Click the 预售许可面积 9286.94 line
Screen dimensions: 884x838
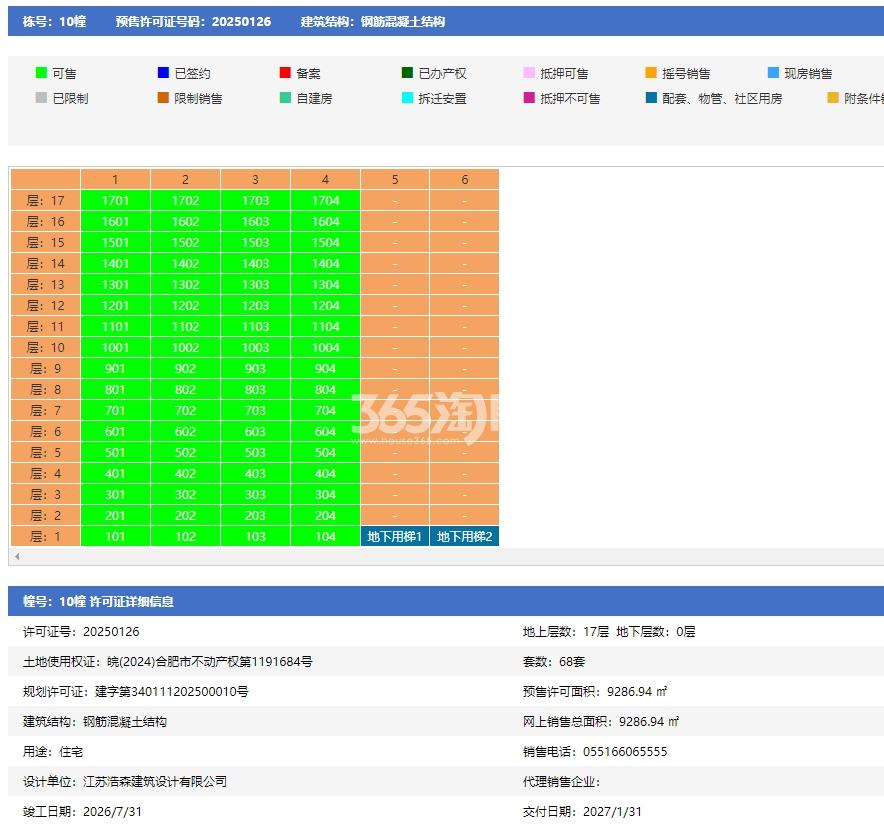click(x=595, y=691)
